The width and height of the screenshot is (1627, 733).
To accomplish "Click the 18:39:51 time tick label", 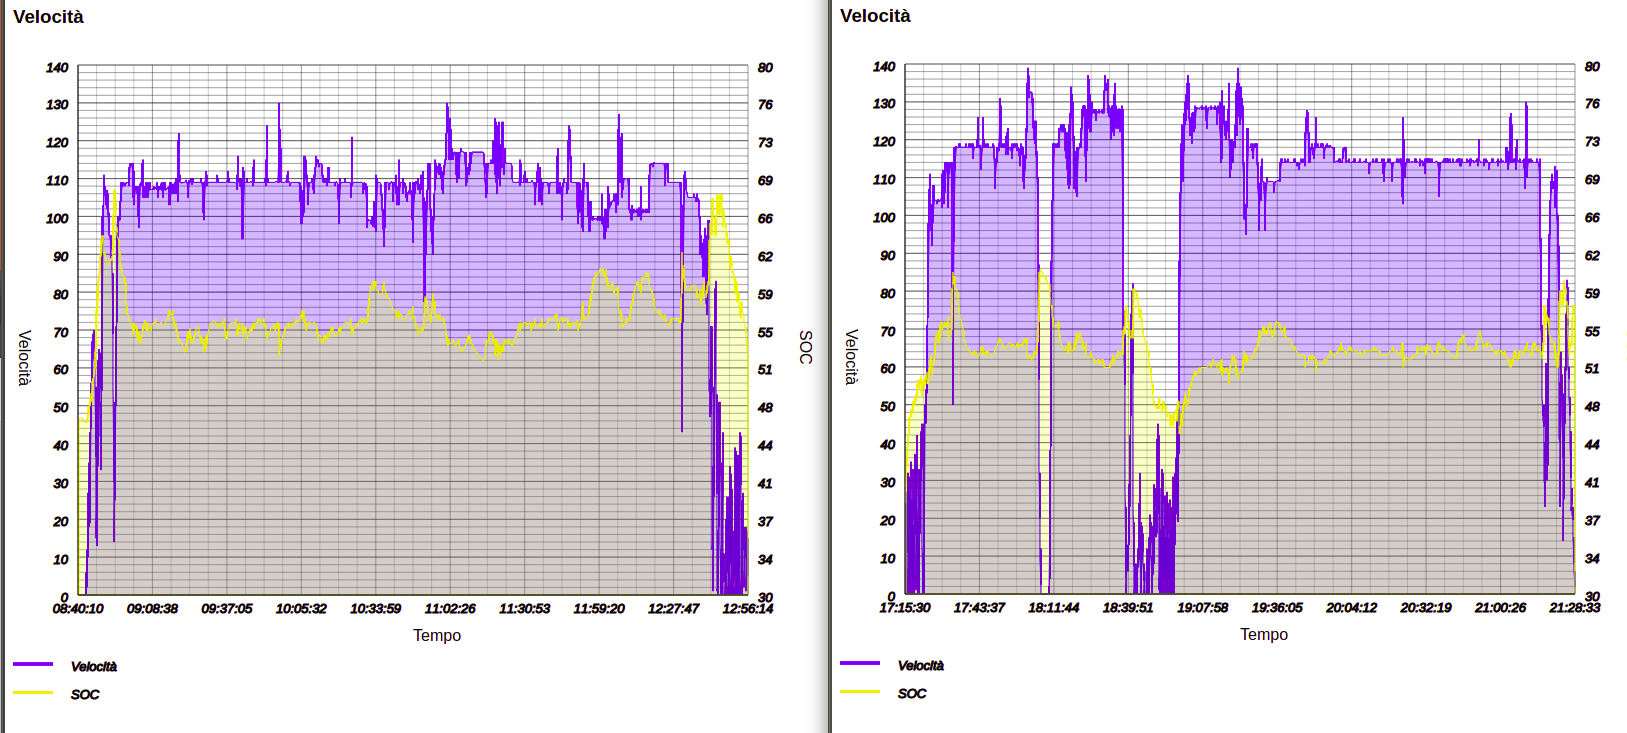I will coord(1128,607).
